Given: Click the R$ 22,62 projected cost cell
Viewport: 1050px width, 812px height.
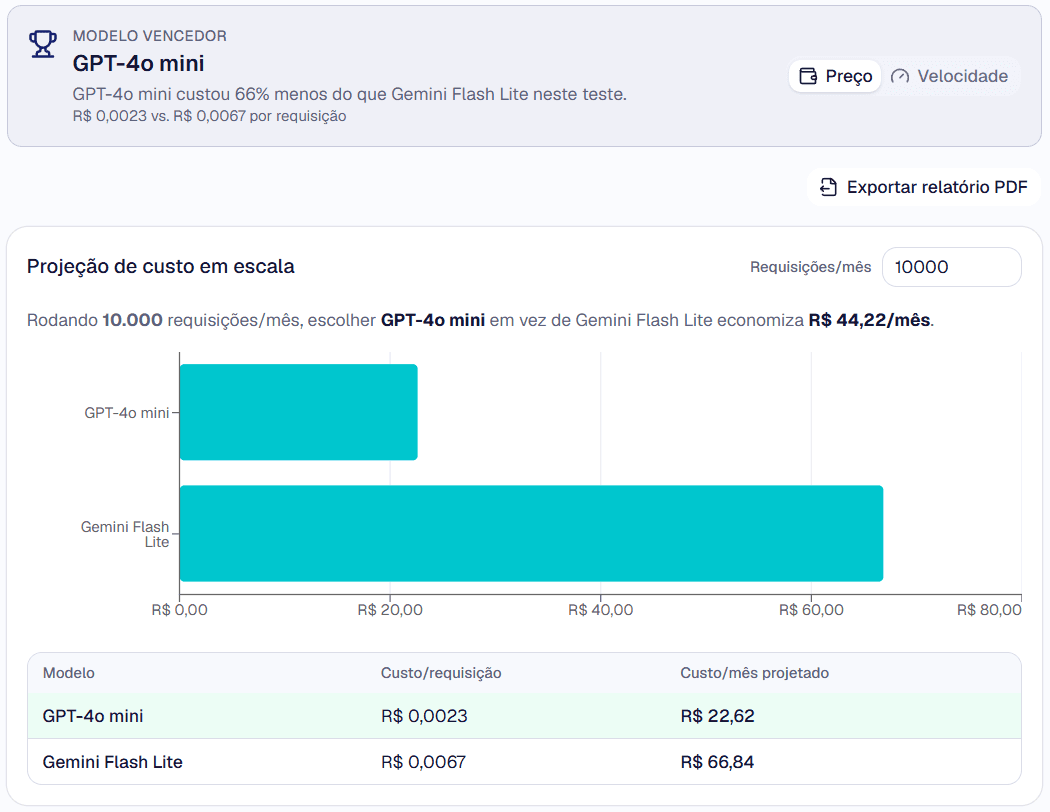Looking at the screenshot, I should pos(717,716).
